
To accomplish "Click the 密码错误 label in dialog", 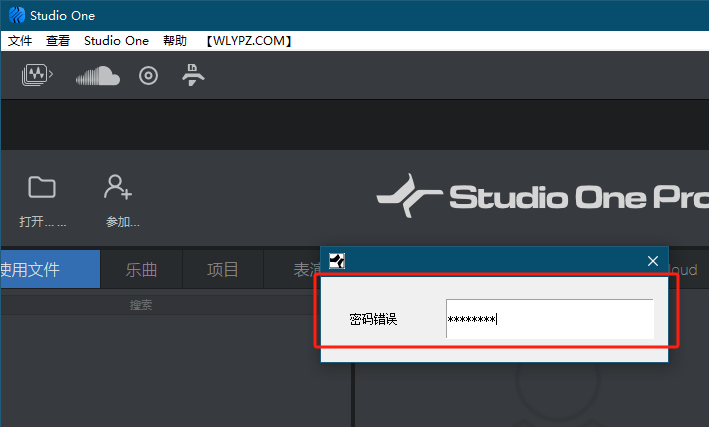I will point(373,319).
